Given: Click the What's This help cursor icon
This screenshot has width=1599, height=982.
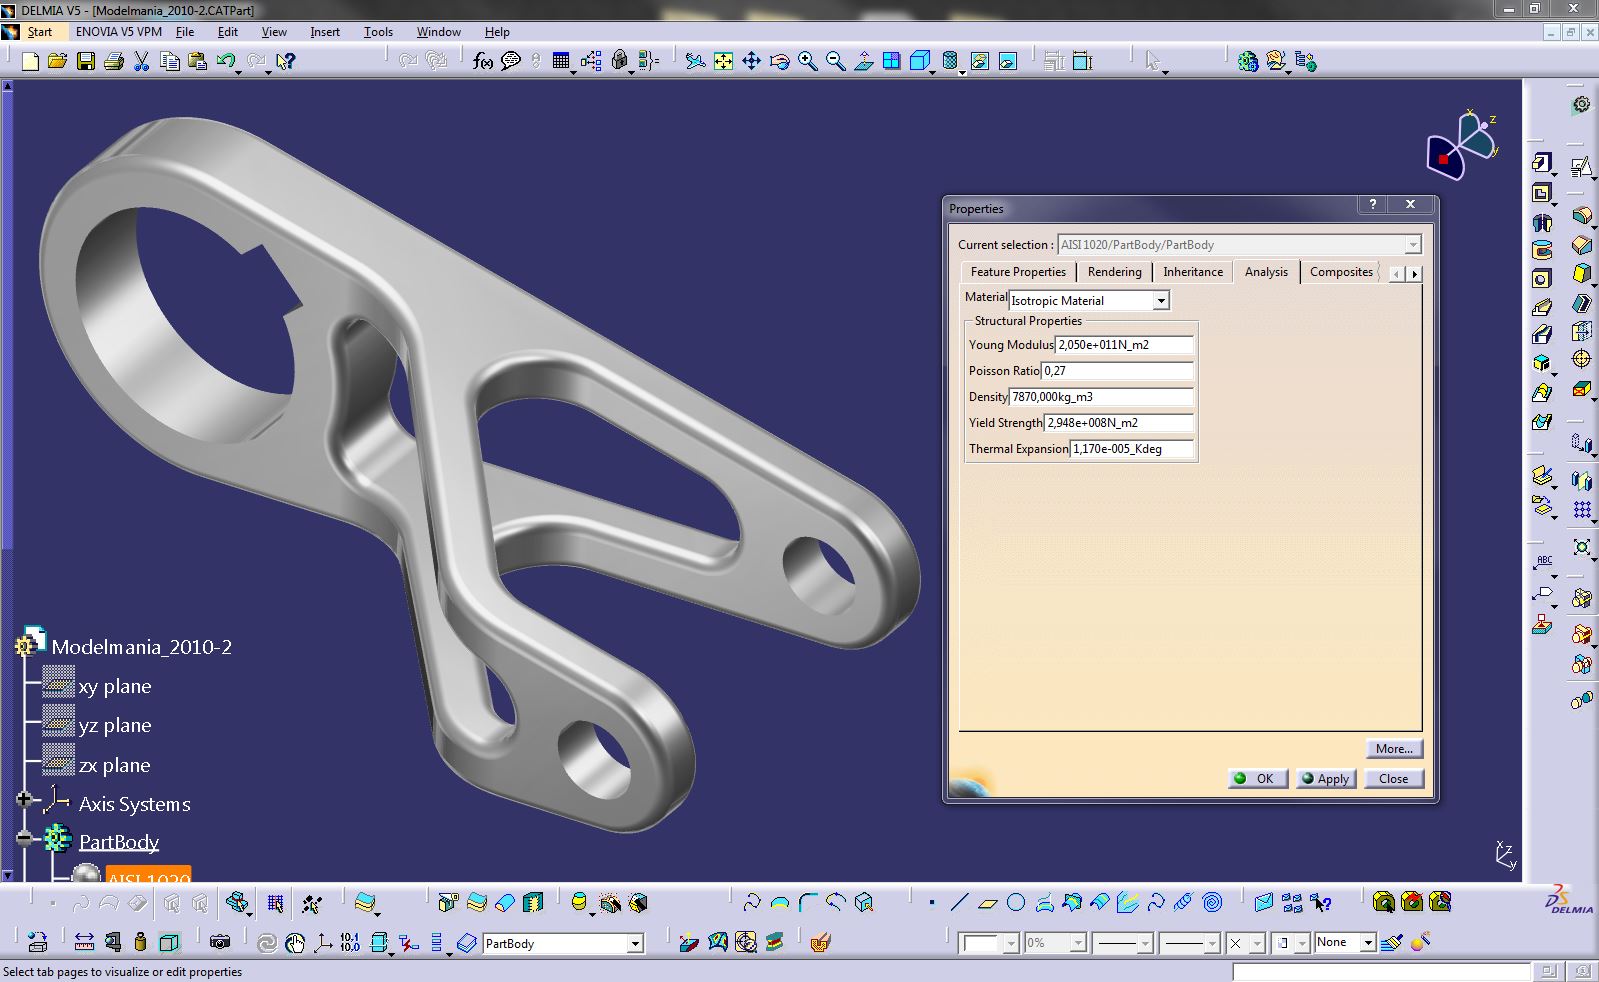Looking at the screenshot, I should (x=286, y=62).
